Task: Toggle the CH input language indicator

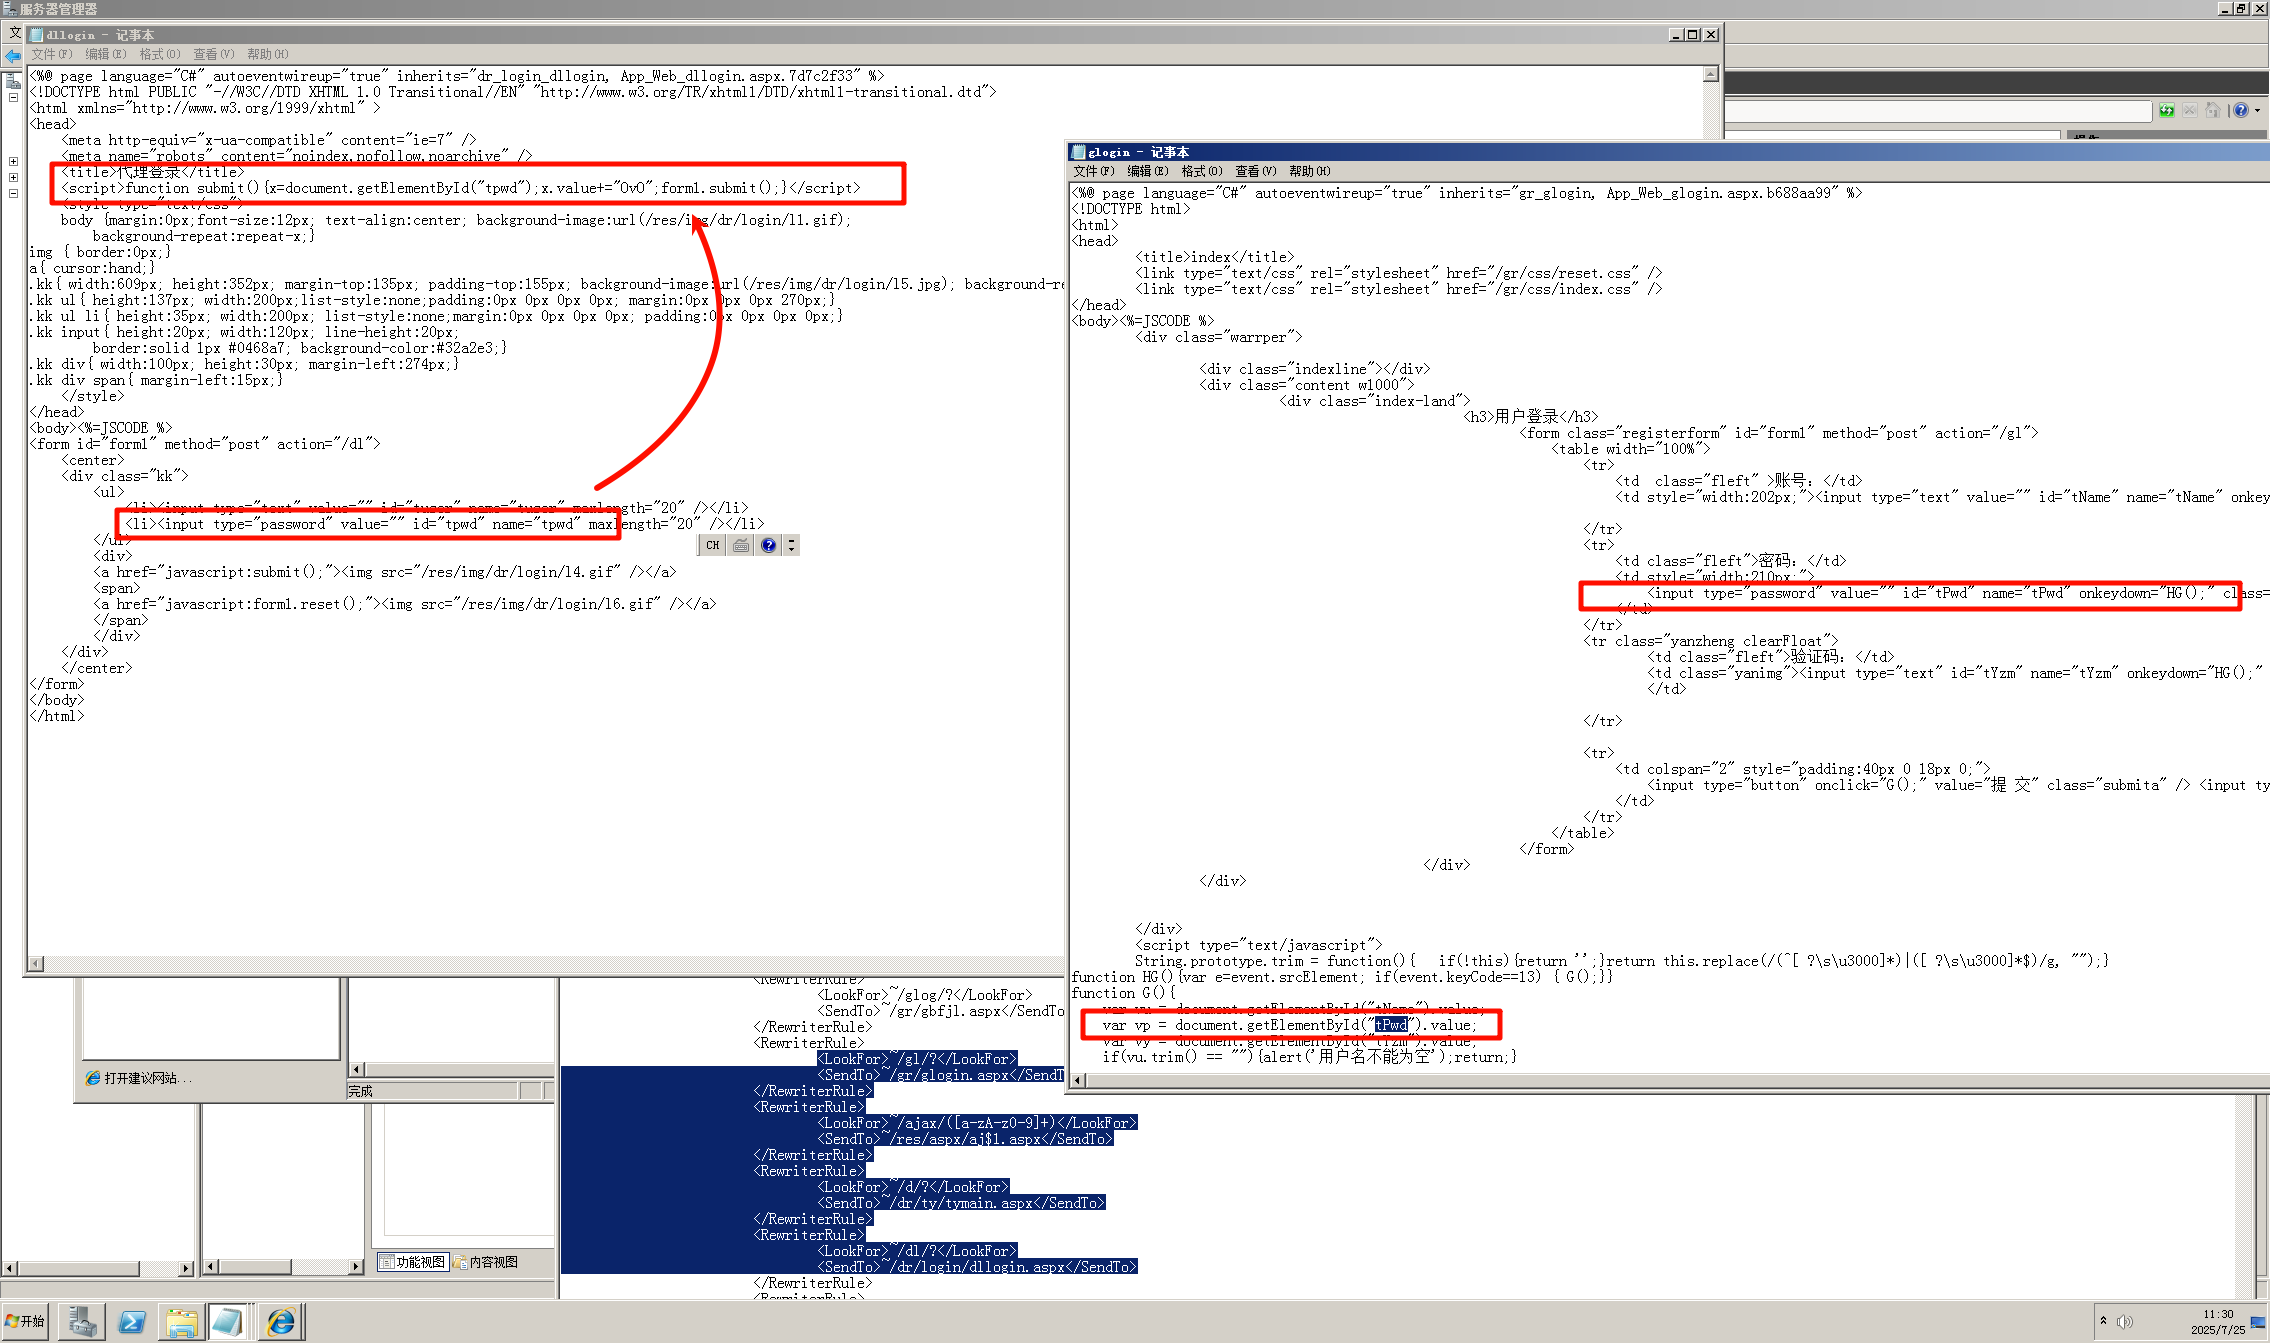Action: point(712,545)
